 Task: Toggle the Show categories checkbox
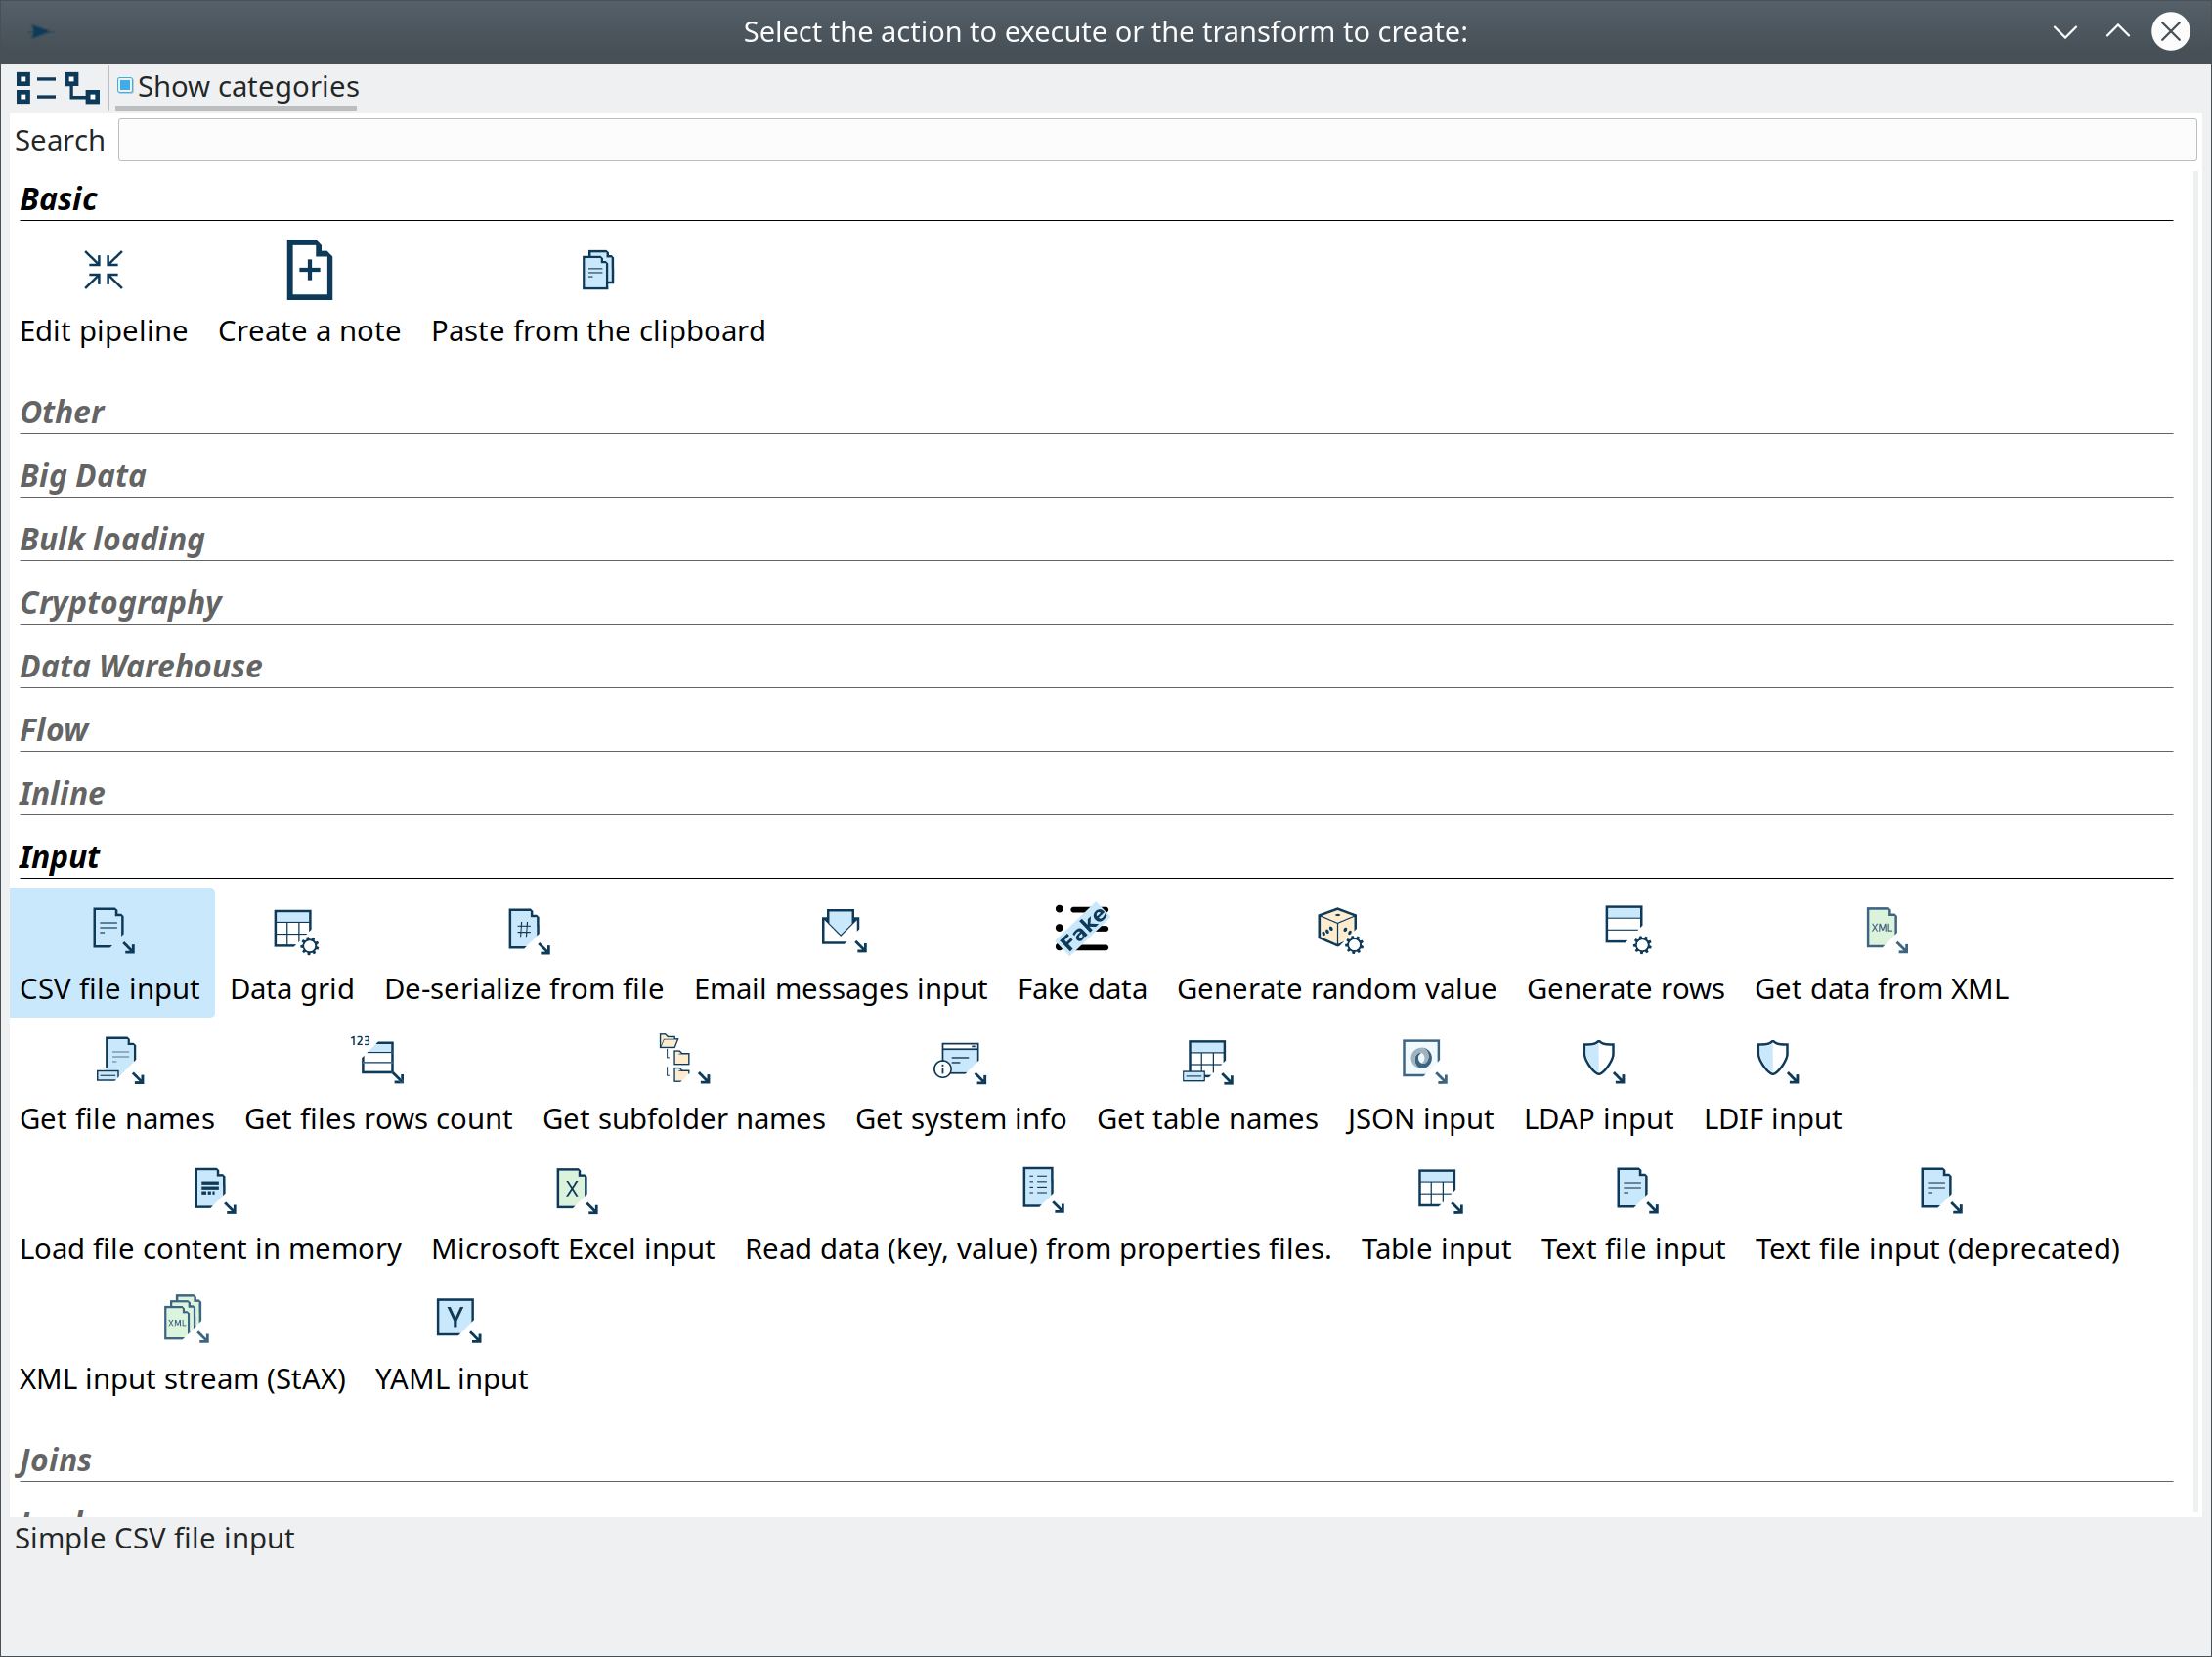126,86
